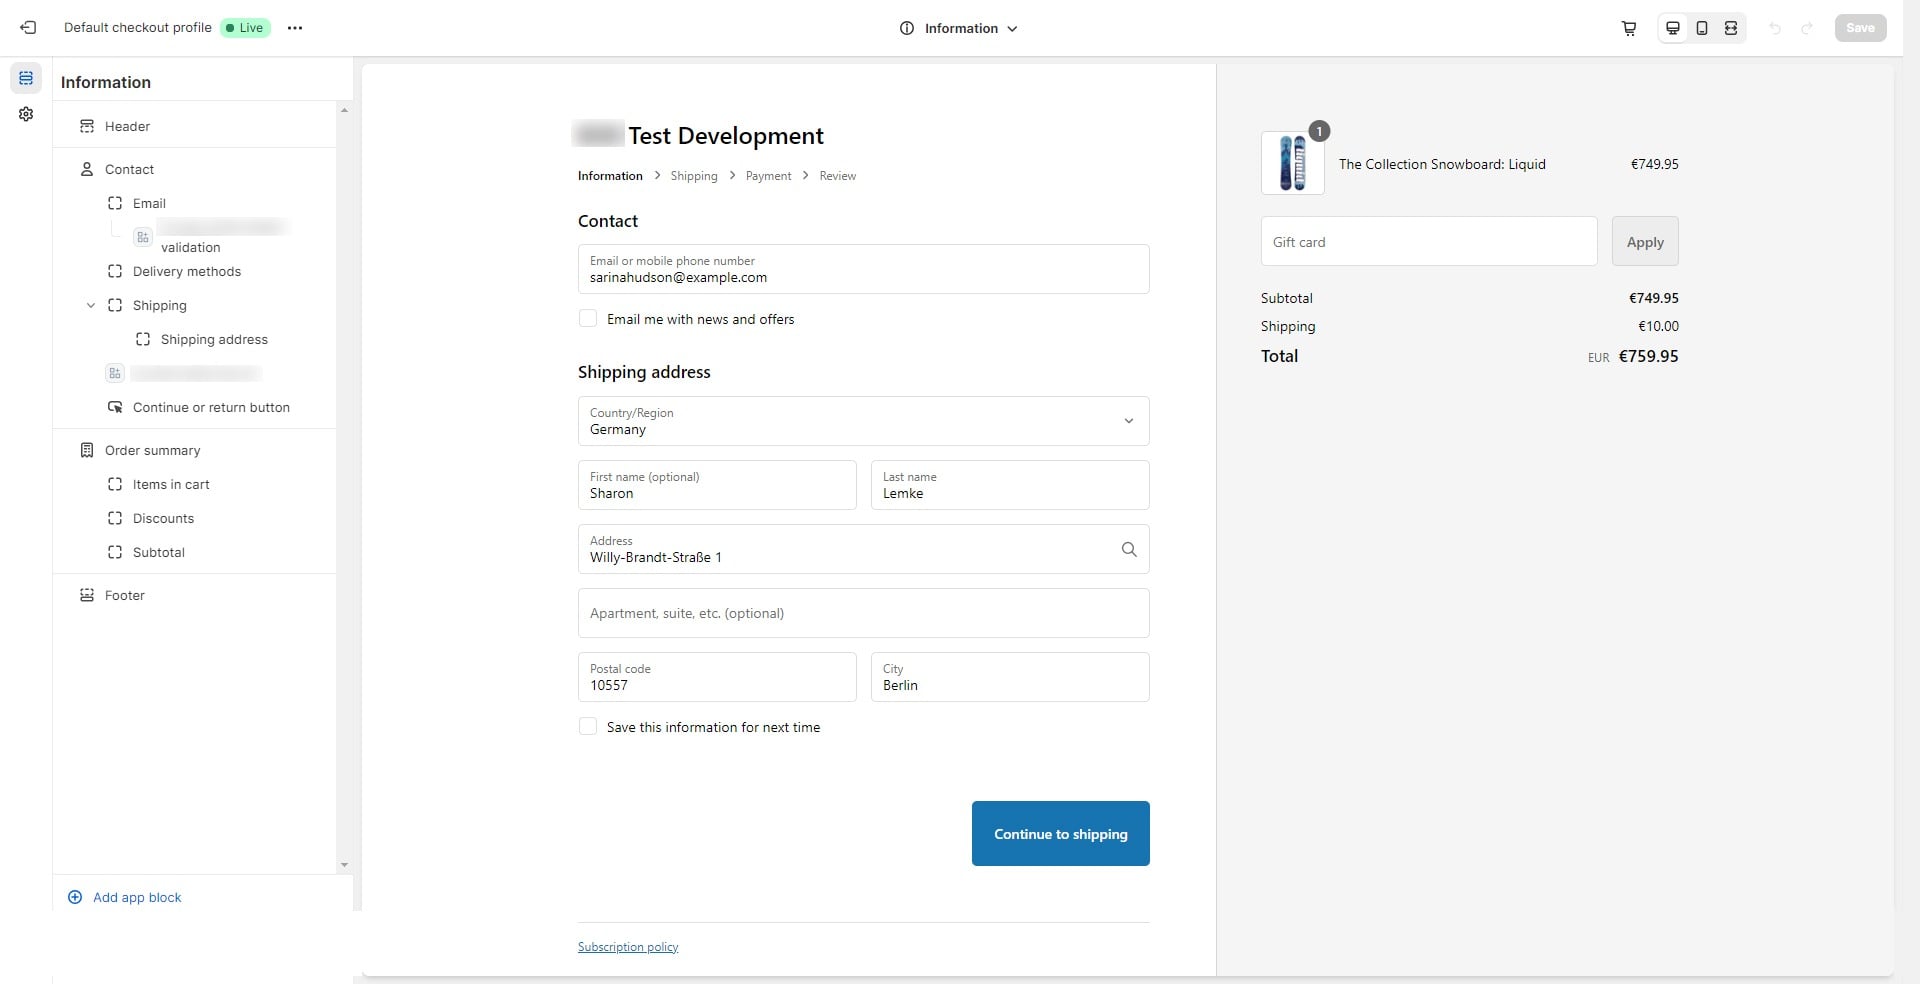Click the Contact person icon
Viewport: 1920px width, 984px height.
pos(87,169)
